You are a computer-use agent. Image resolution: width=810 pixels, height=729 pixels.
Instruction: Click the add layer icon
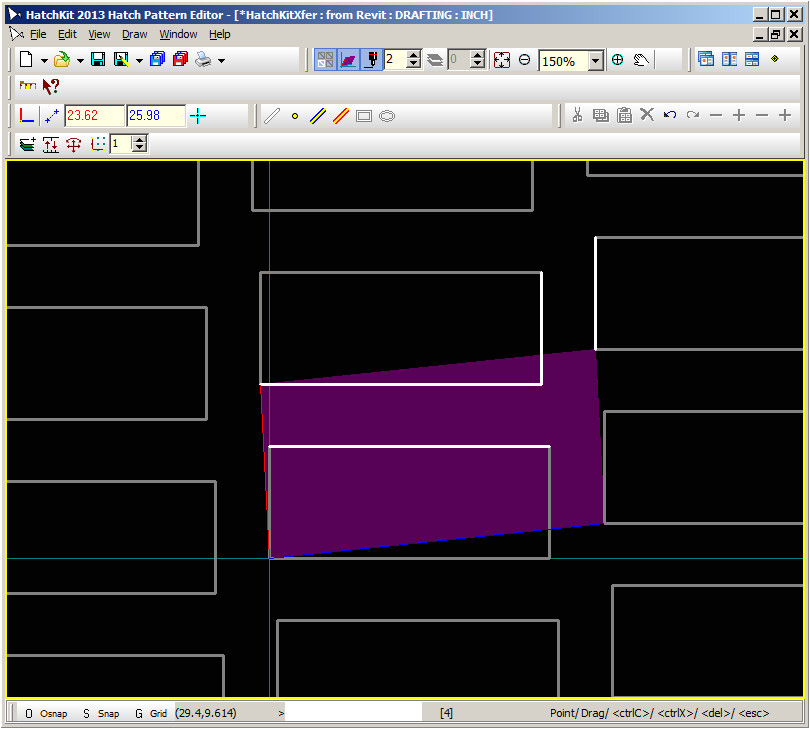pos(27,144)
